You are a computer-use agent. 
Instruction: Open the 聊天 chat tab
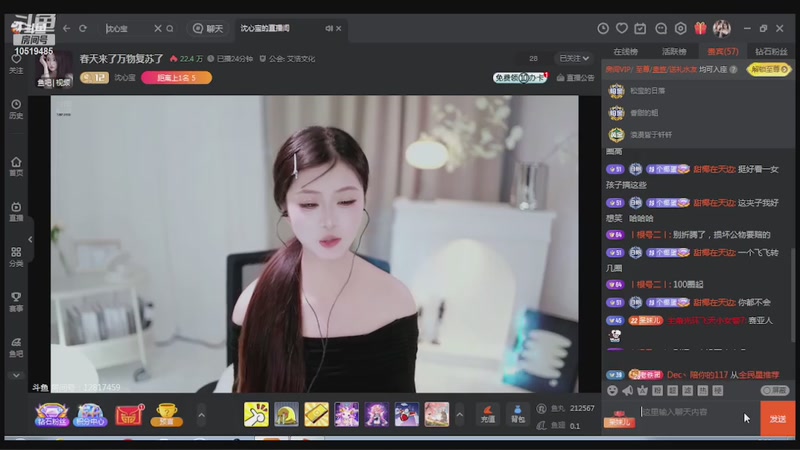pos(207,29)
